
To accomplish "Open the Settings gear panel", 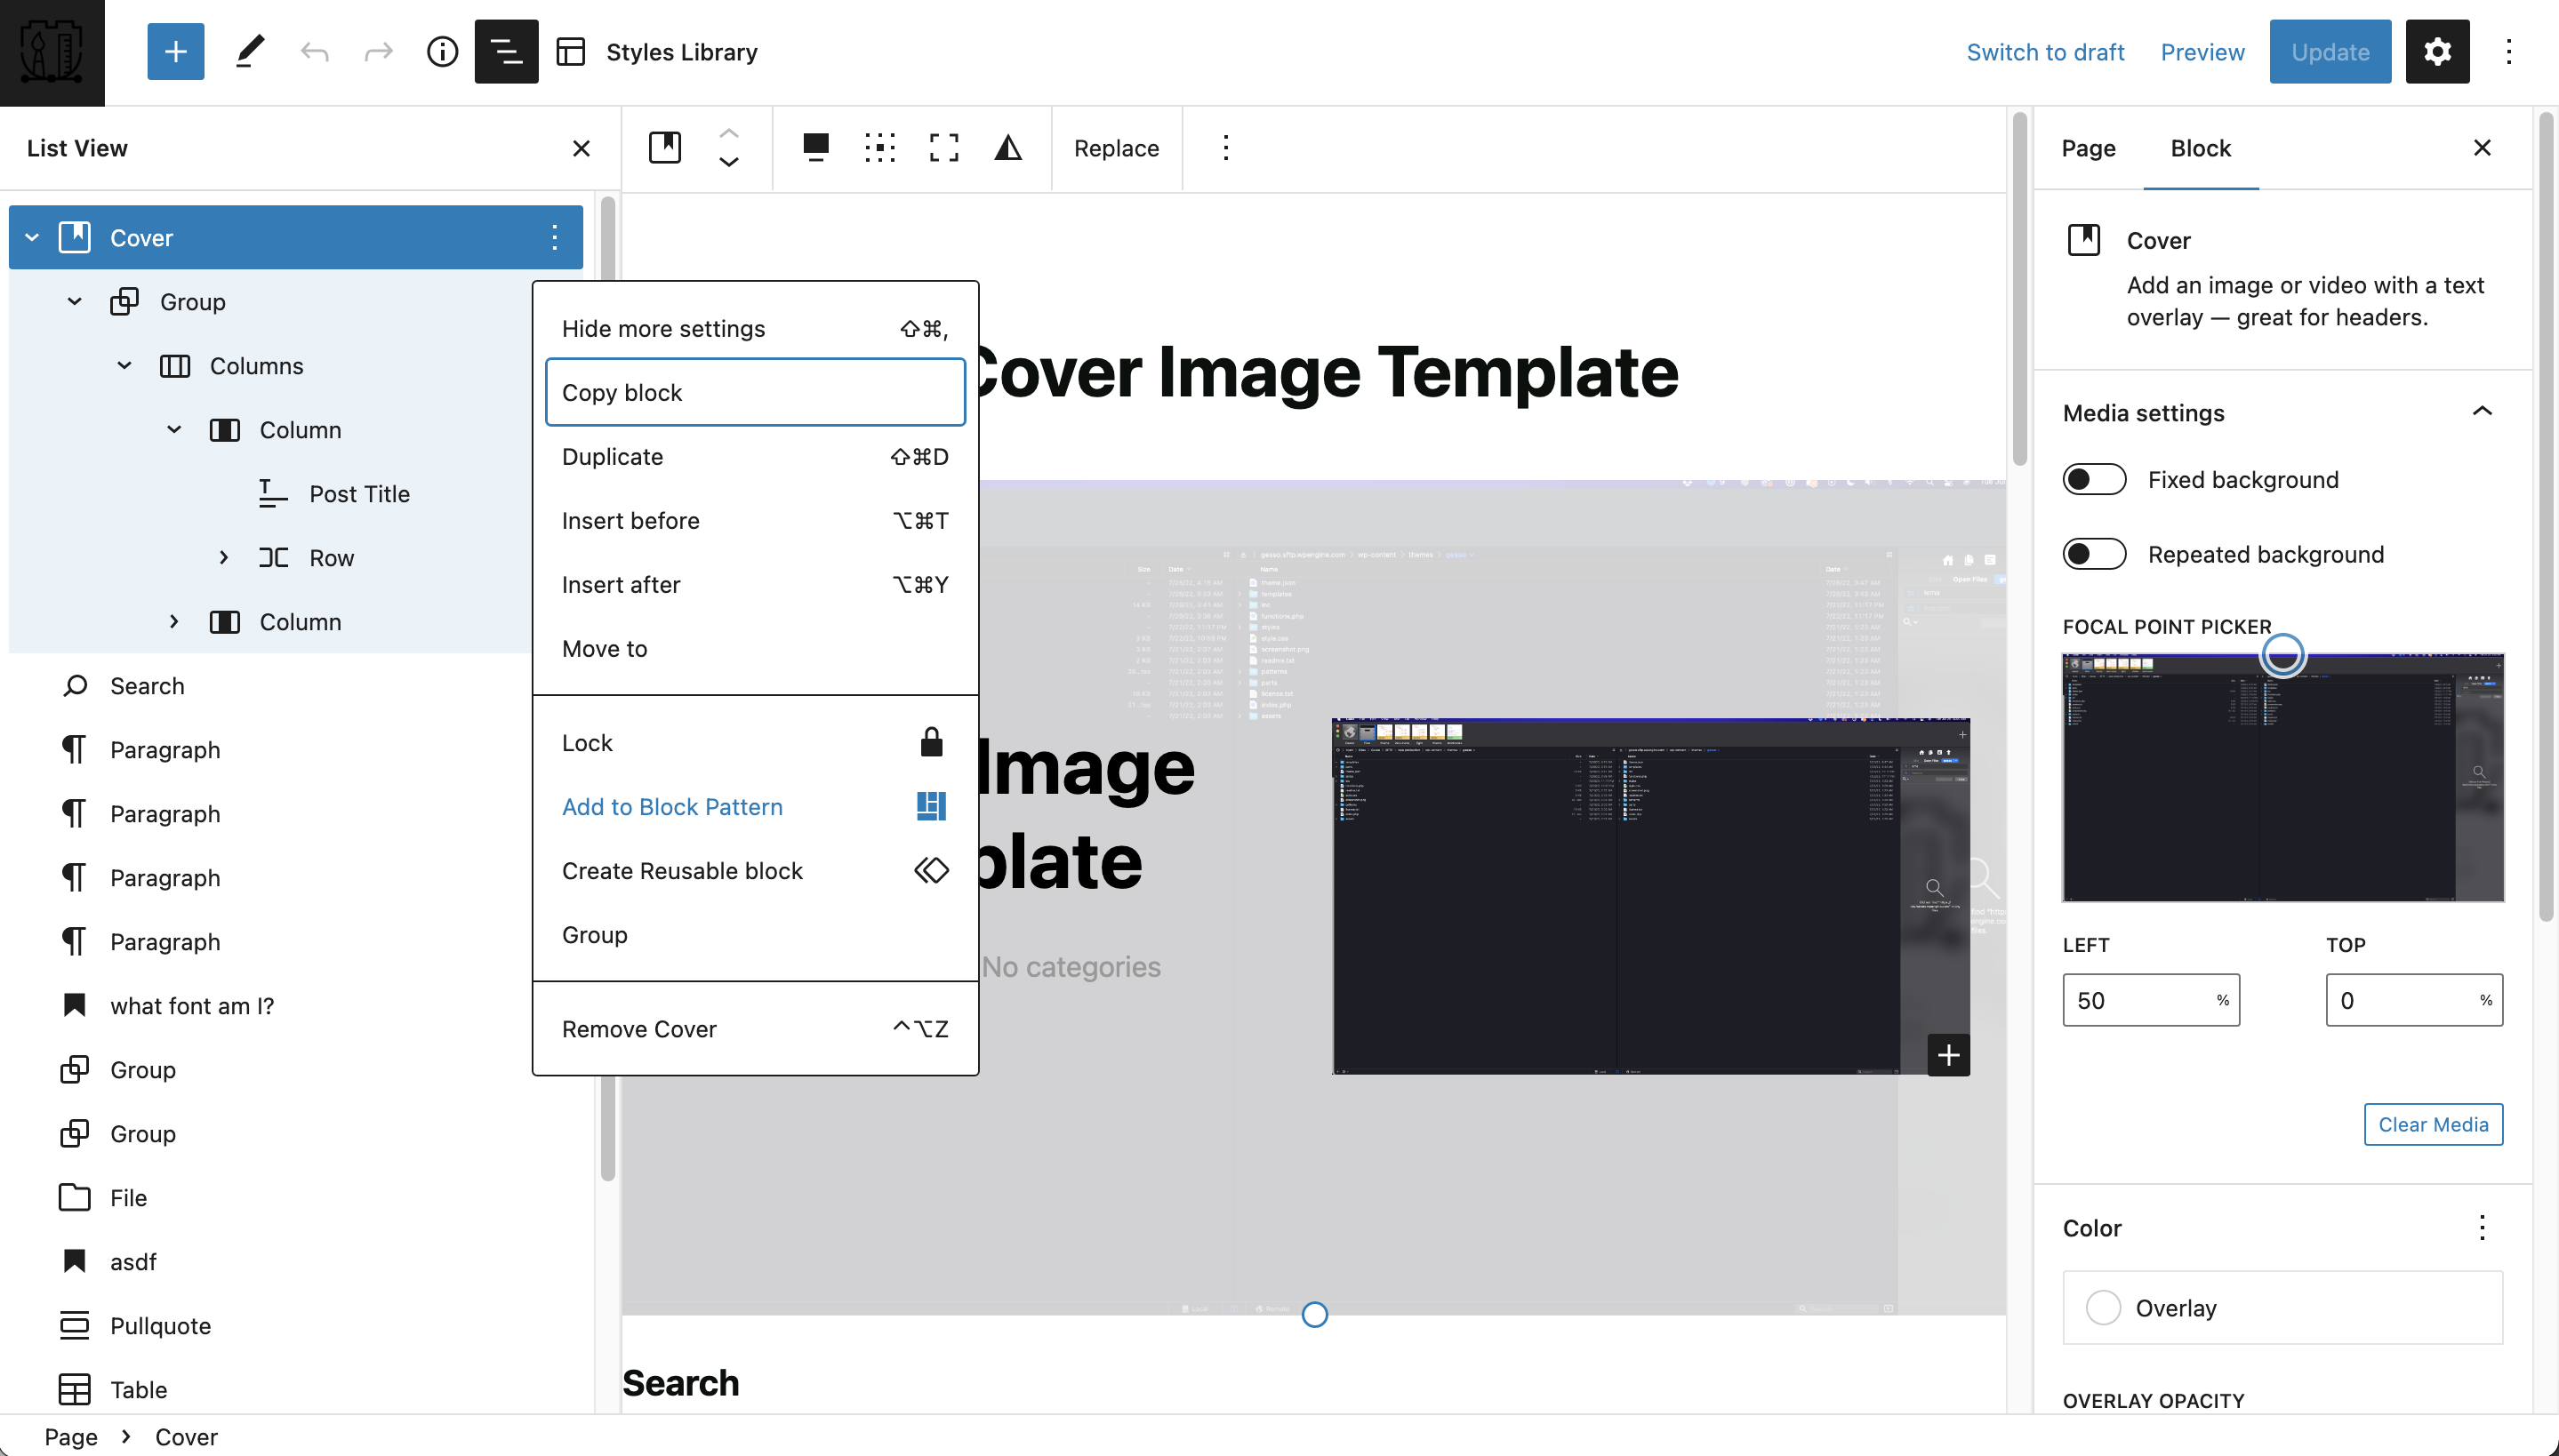I will [x=2437, y=51].
